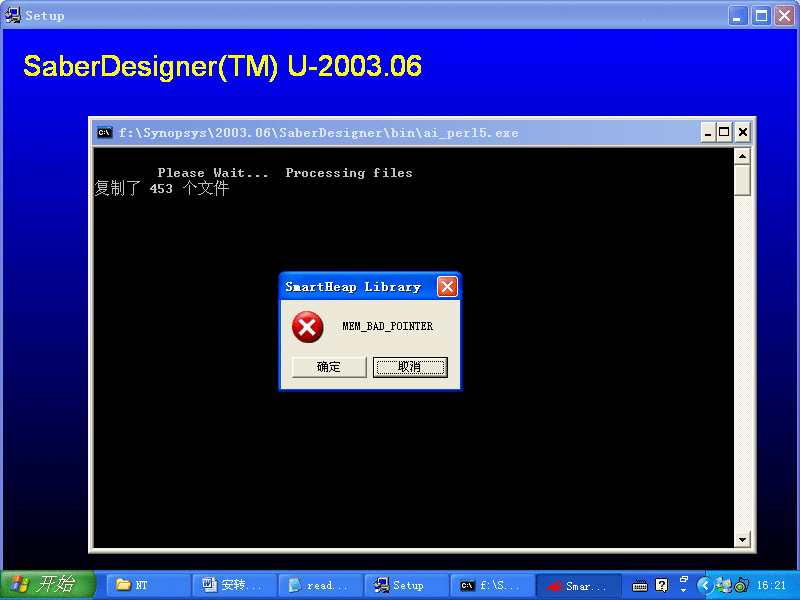Click the Setup window title bar icon
800x600 pixels.
coord(12,15)
